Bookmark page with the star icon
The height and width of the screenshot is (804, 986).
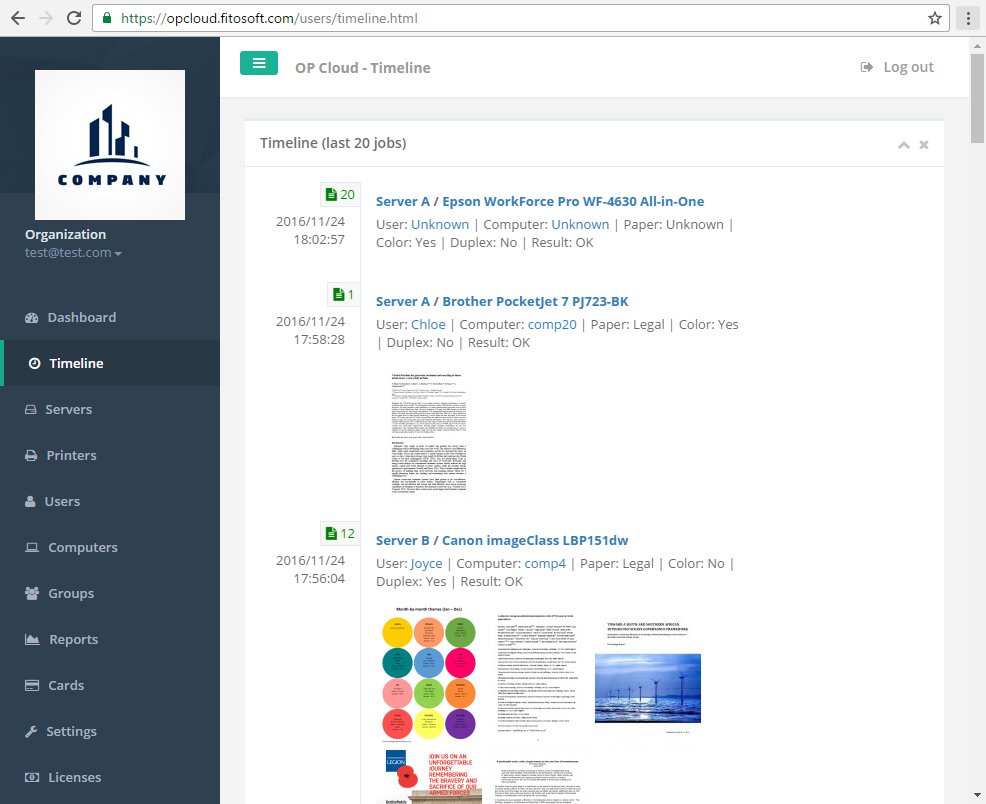(934, 18)
